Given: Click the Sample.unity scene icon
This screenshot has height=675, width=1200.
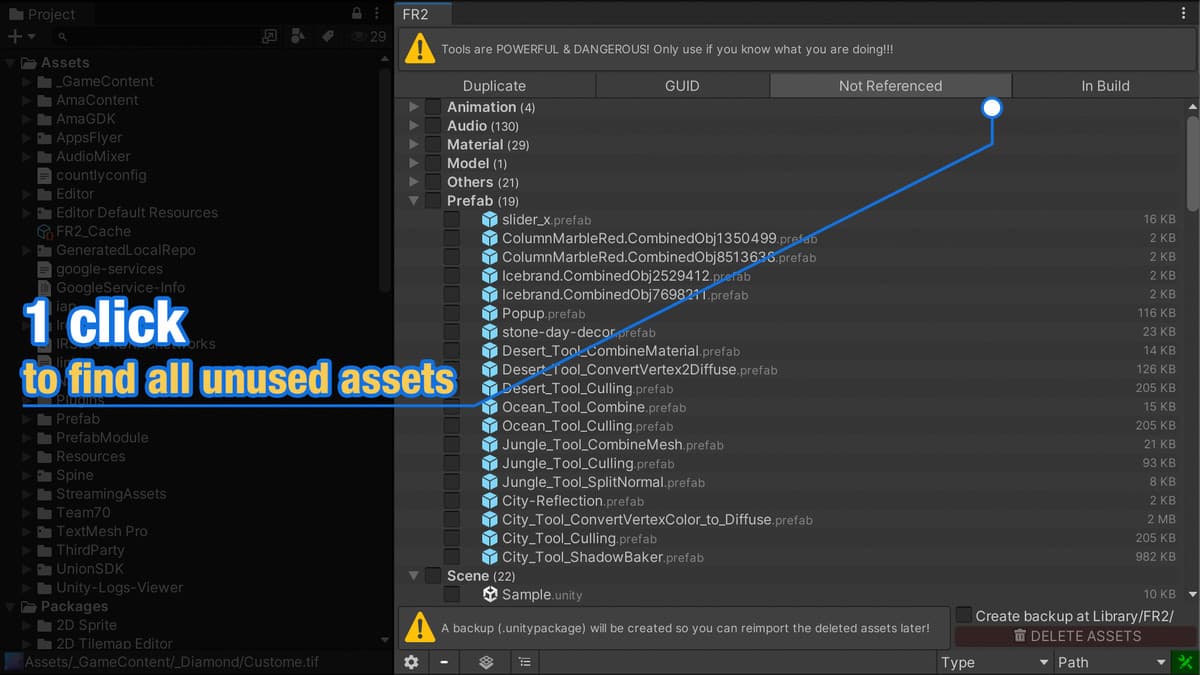Looking at the screenshot, I should [x=490, y=594].
